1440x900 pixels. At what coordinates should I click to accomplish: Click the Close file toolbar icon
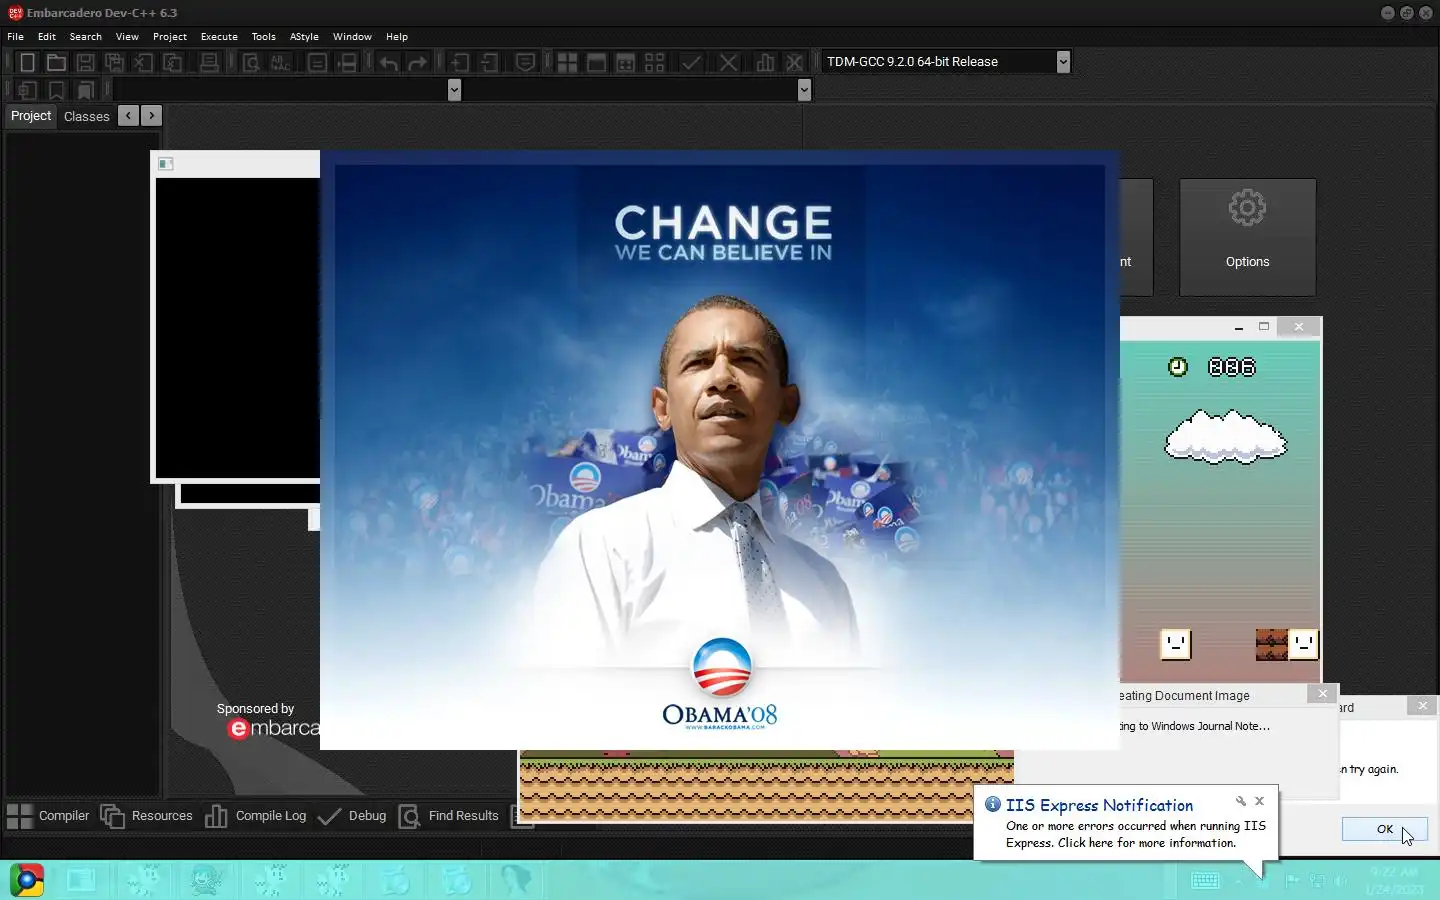coord(144,62)
